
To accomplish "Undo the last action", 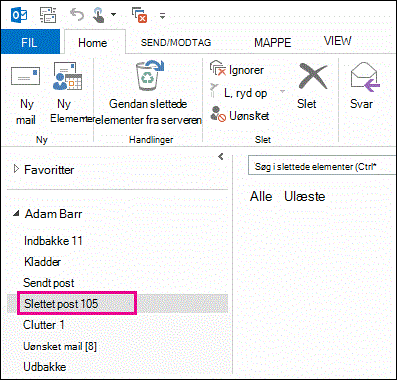I will tap(77, 15).
